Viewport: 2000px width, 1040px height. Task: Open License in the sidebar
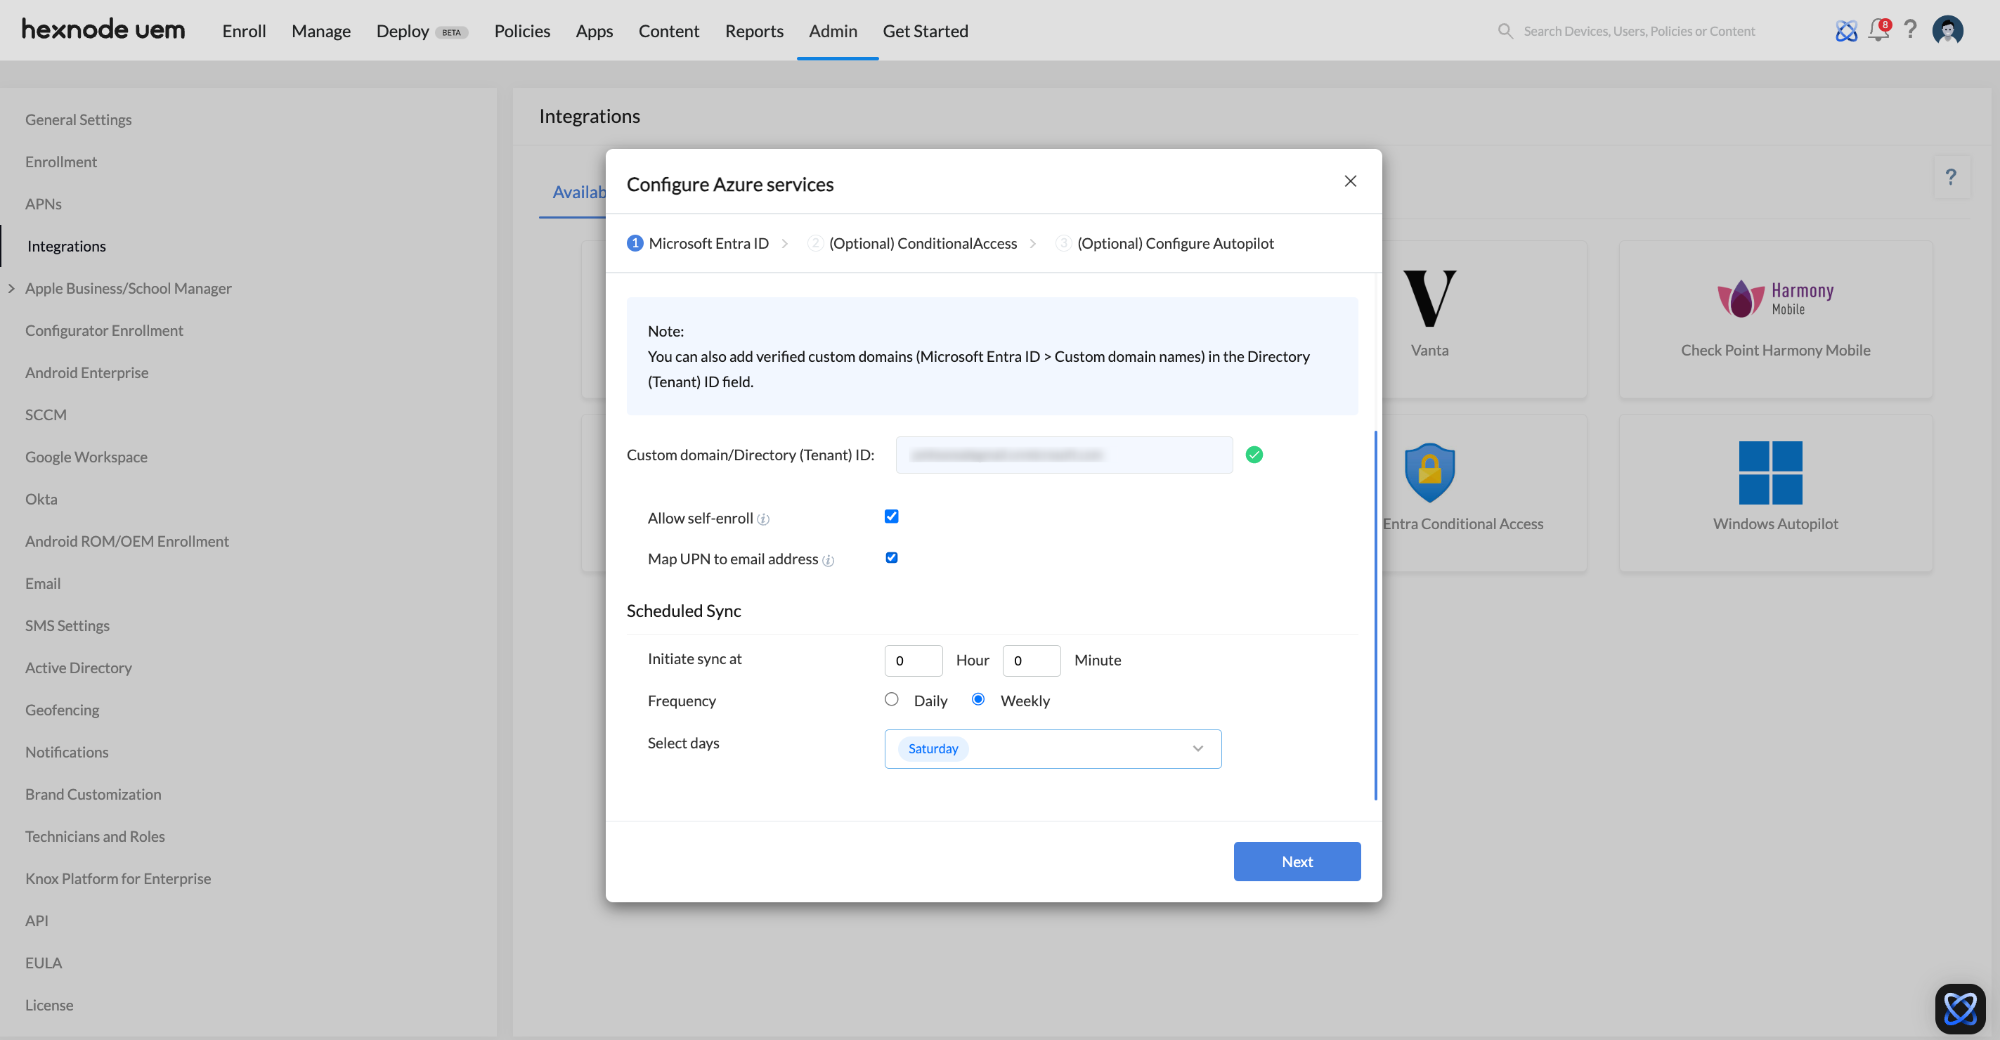click(49, 1006)
